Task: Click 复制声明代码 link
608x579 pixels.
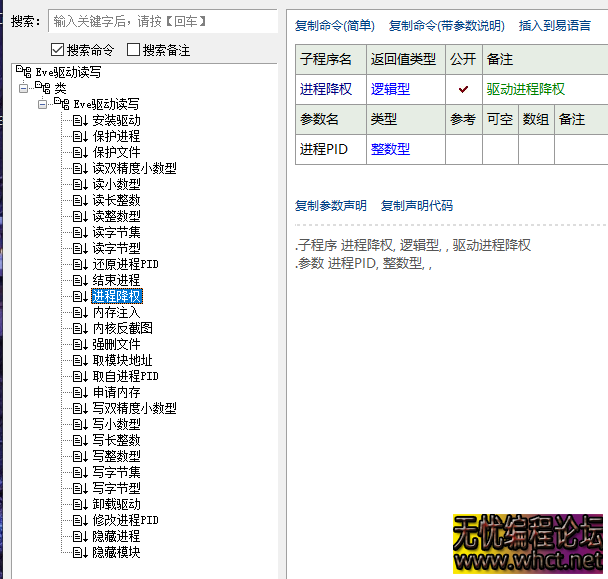Action: point(416,206)
